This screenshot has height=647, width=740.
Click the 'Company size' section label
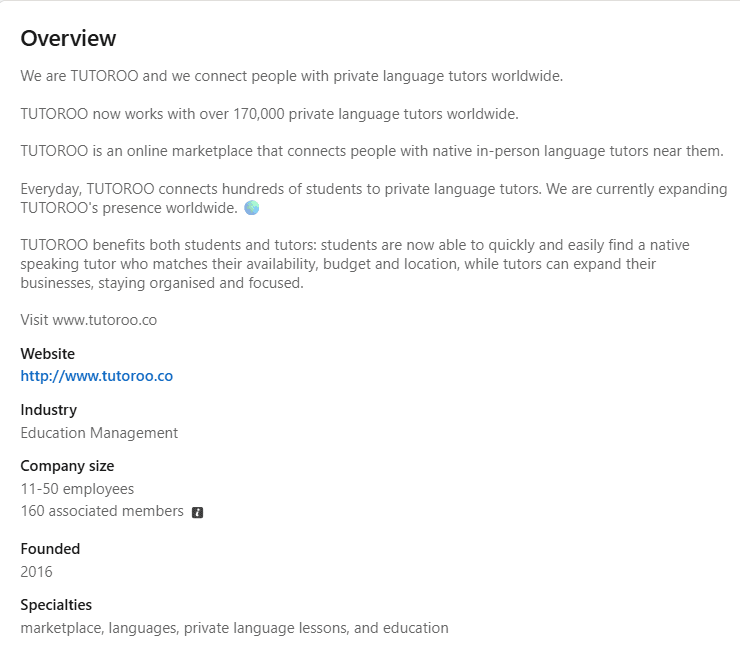pos(67,466)
